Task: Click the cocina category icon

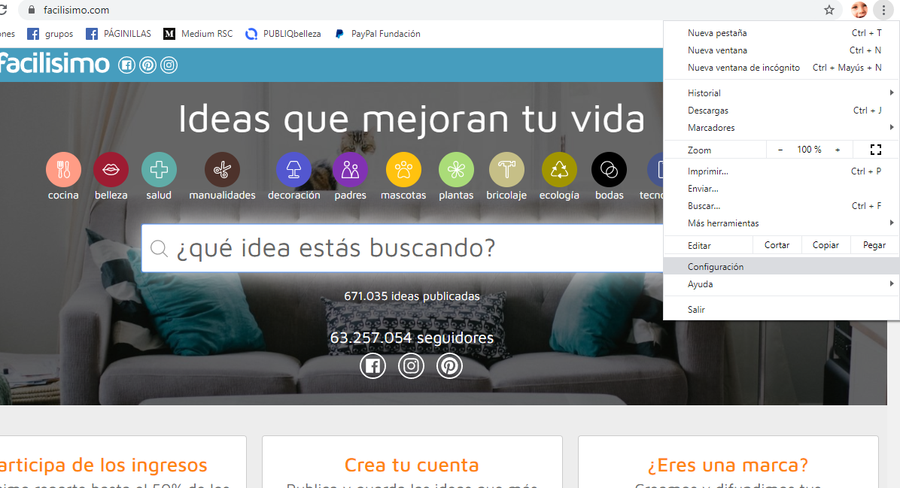Action: pos(63,170)
